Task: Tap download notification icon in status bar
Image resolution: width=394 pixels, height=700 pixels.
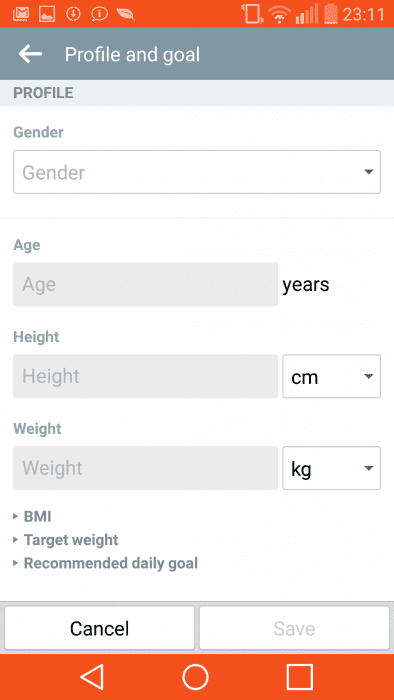Action: pyautogui.click(x=73, y=14)
